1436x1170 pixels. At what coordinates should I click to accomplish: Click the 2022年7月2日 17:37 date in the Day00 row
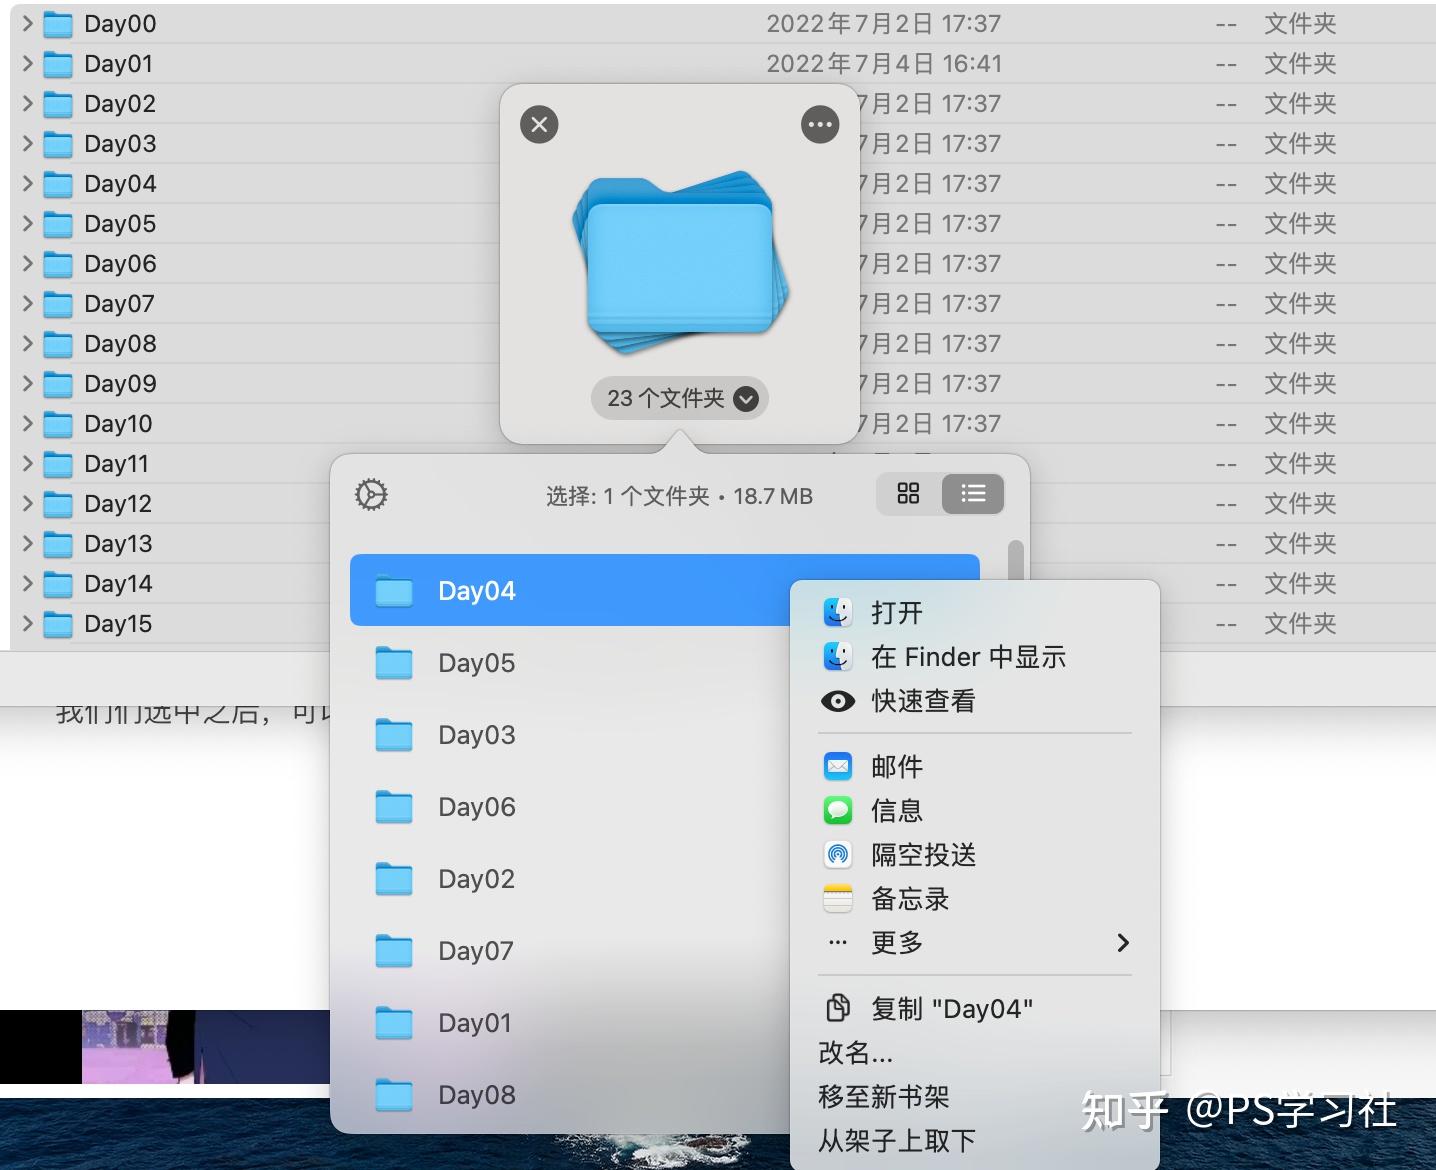pyautogui.click(x=884, y=24)
